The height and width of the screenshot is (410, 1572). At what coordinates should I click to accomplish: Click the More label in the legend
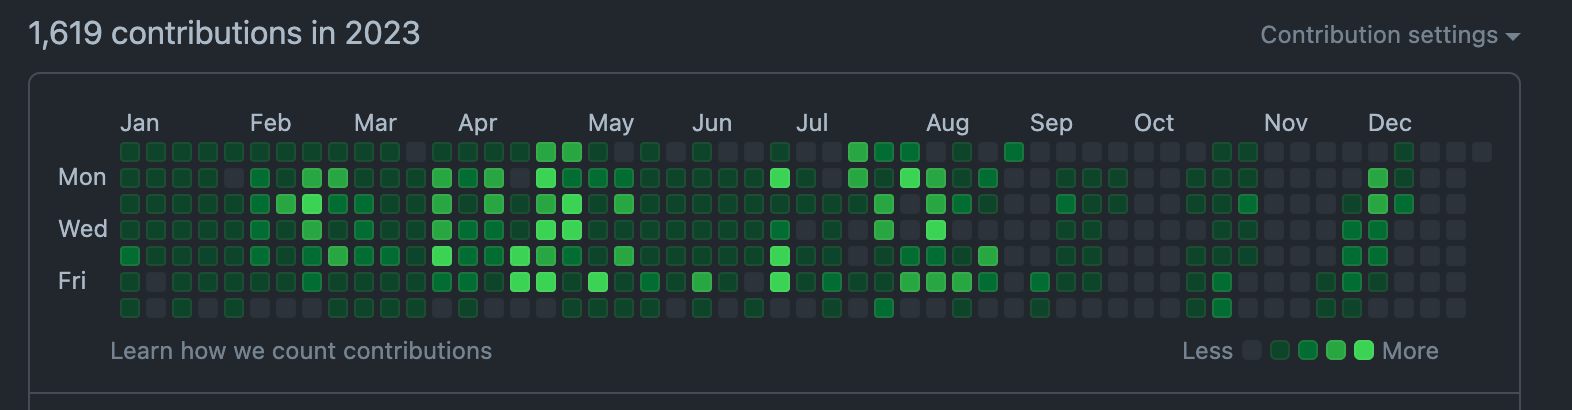[x=1410, y=351]
